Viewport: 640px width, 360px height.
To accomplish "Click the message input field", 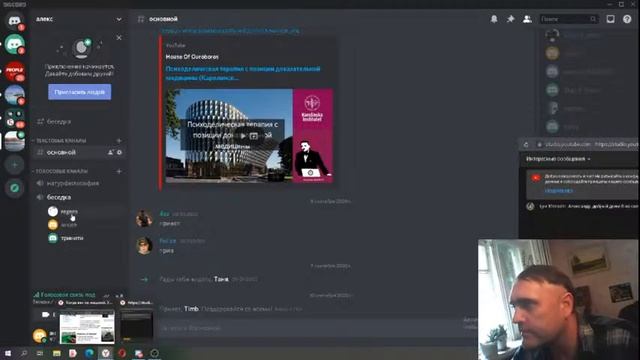I will pos(310,328).
